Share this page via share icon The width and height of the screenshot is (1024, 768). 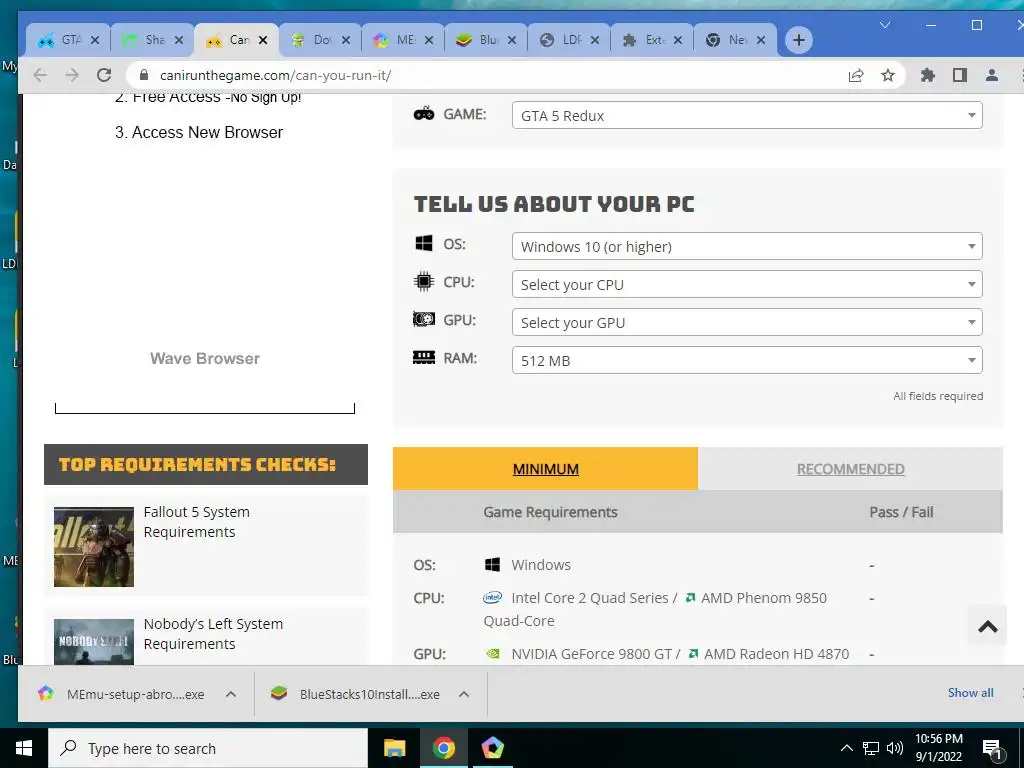[x=856, y=75]
